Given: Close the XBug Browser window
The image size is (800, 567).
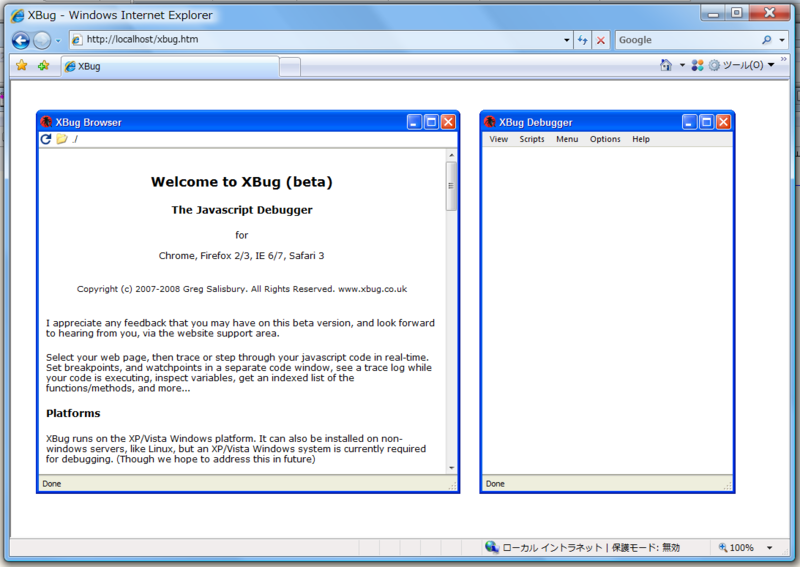Looking at the screenshot, I should click(448, 122).
